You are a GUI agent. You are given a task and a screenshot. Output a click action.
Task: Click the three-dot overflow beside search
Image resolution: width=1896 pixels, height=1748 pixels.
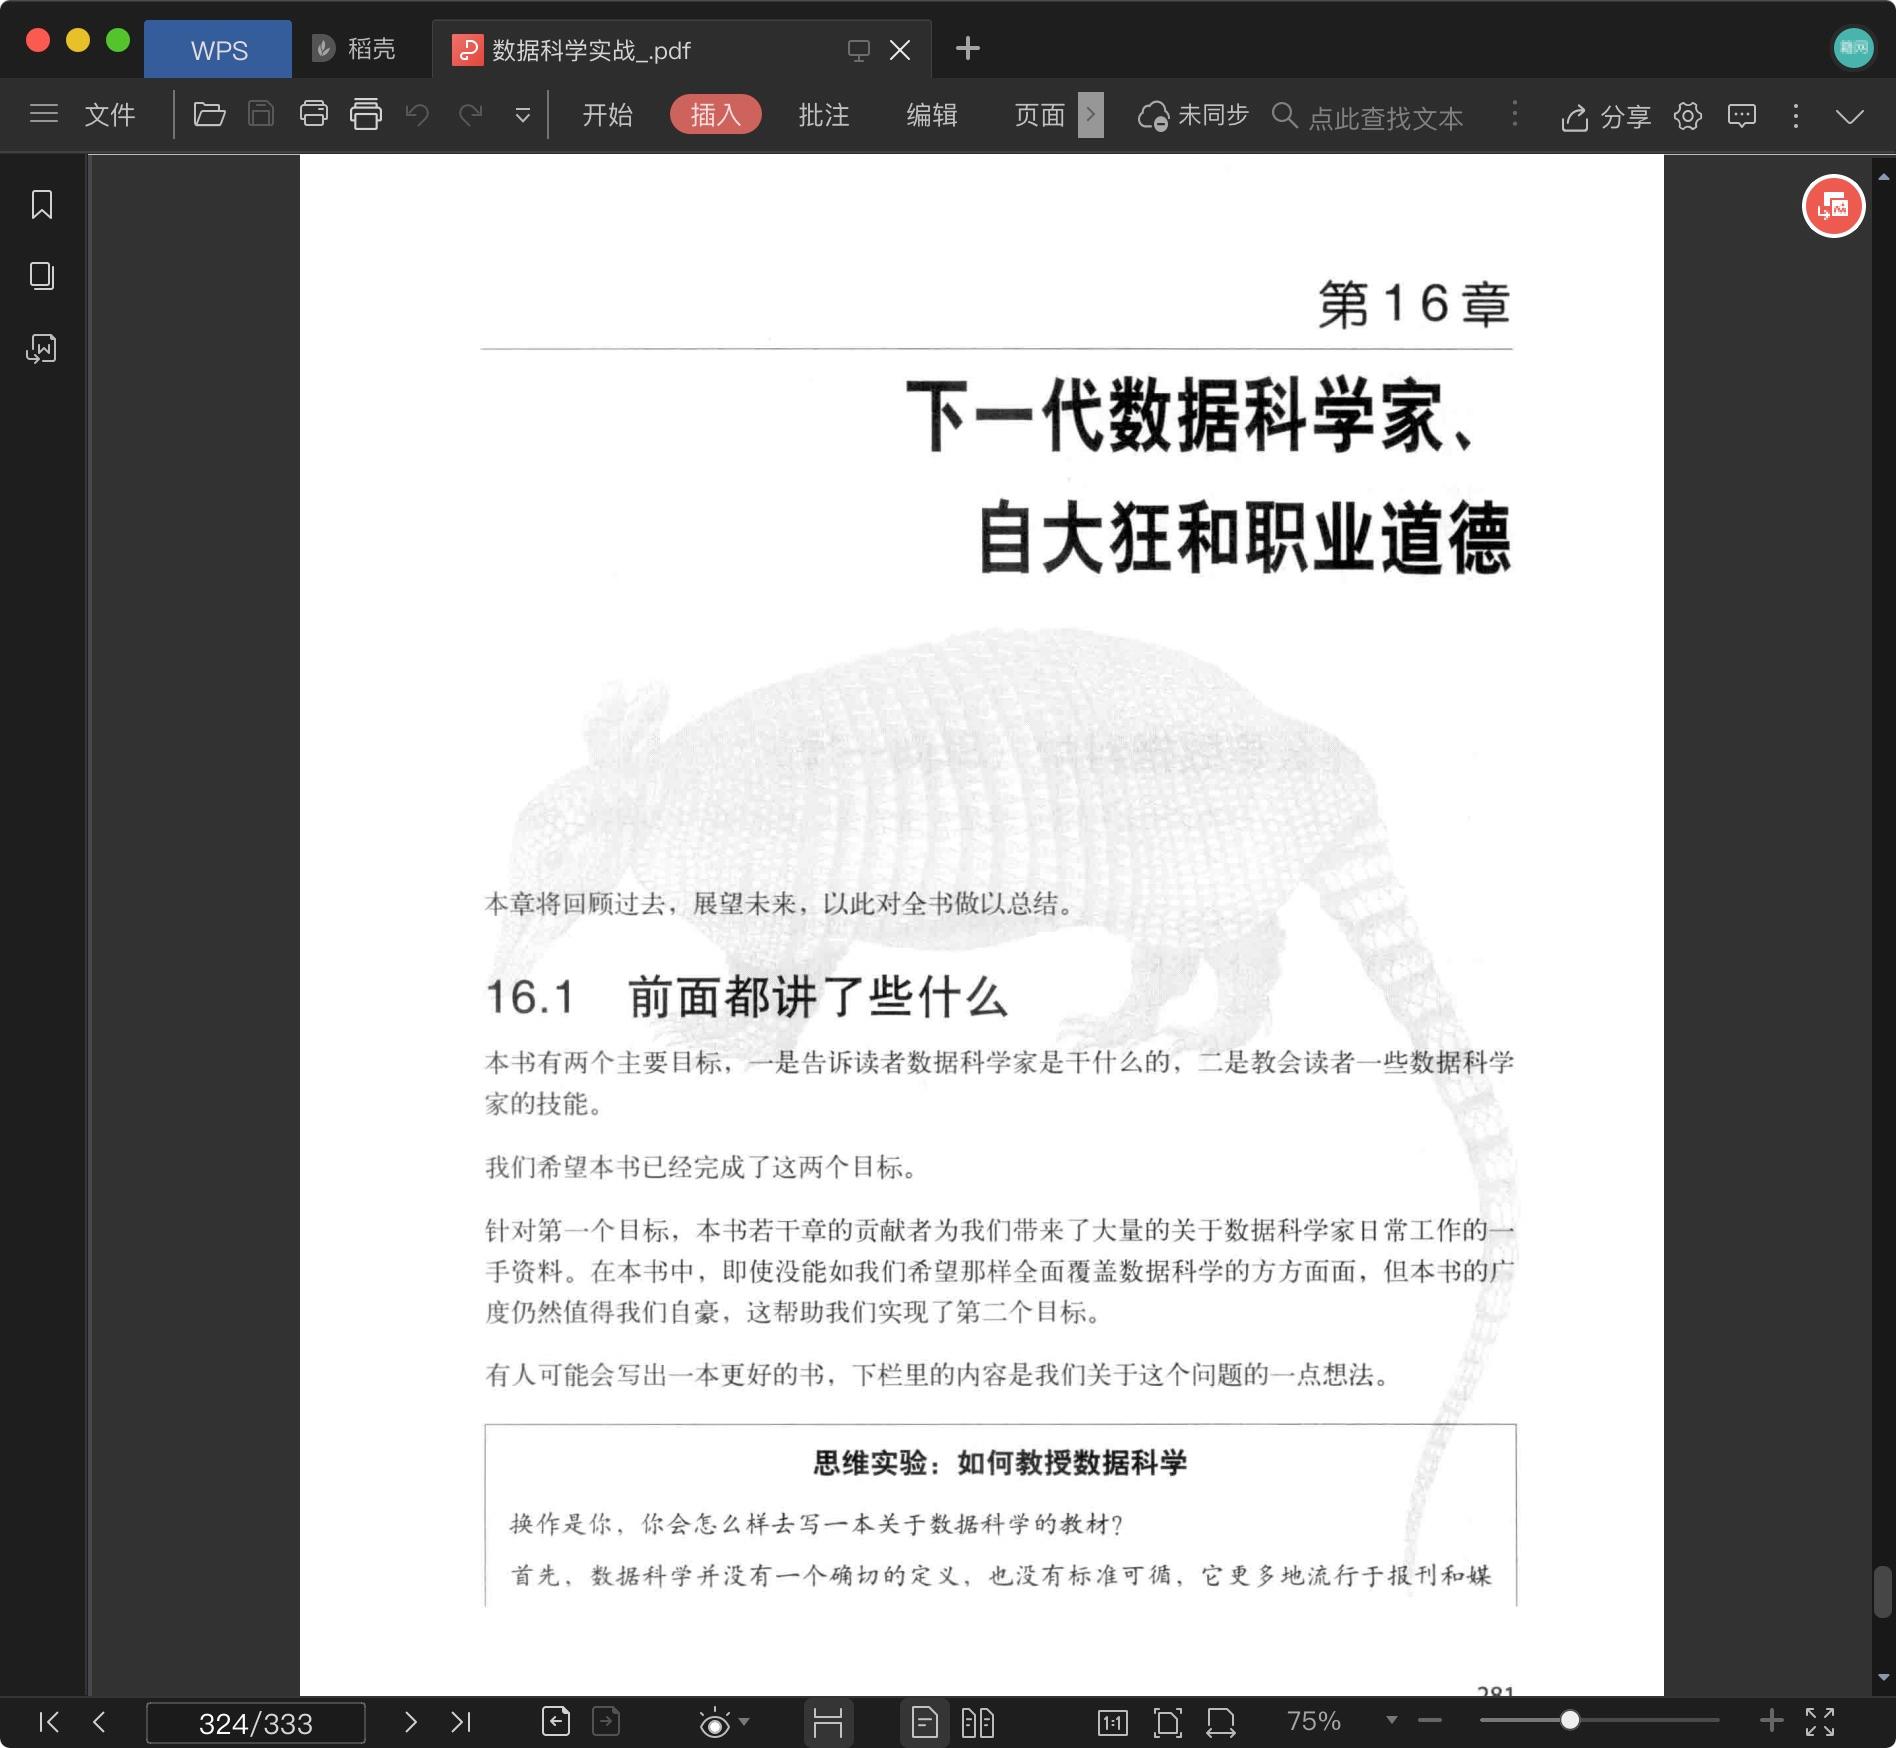click(1515, 114)
